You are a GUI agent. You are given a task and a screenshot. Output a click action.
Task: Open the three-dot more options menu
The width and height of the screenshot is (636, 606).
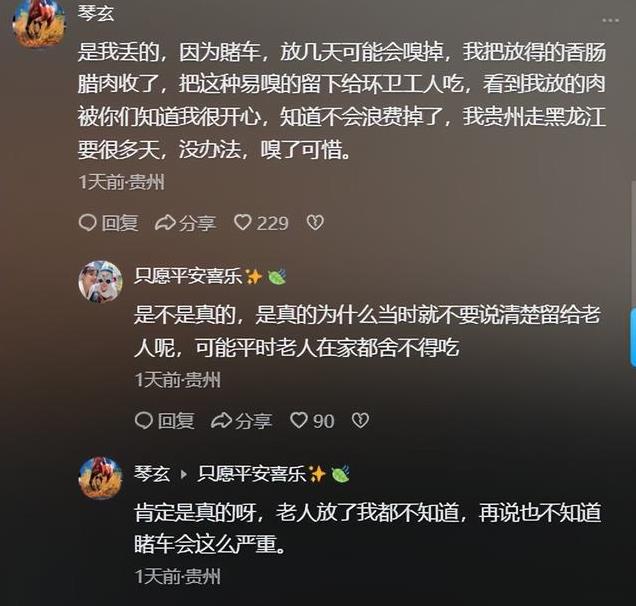[610, 20]
